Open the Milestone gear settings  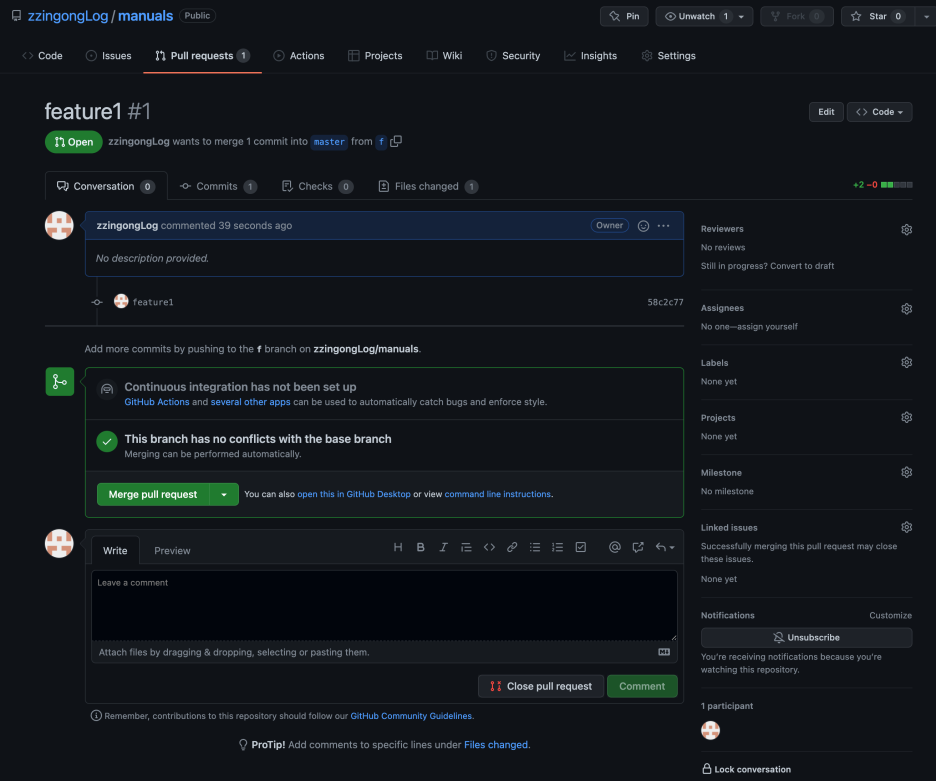906,472
